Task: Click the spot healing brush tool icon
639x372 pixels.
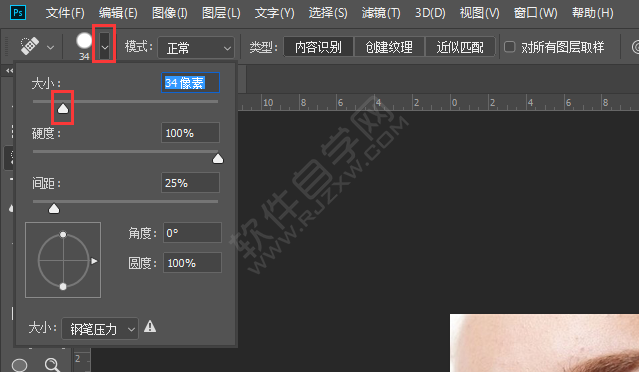Action: pos(30,46)
